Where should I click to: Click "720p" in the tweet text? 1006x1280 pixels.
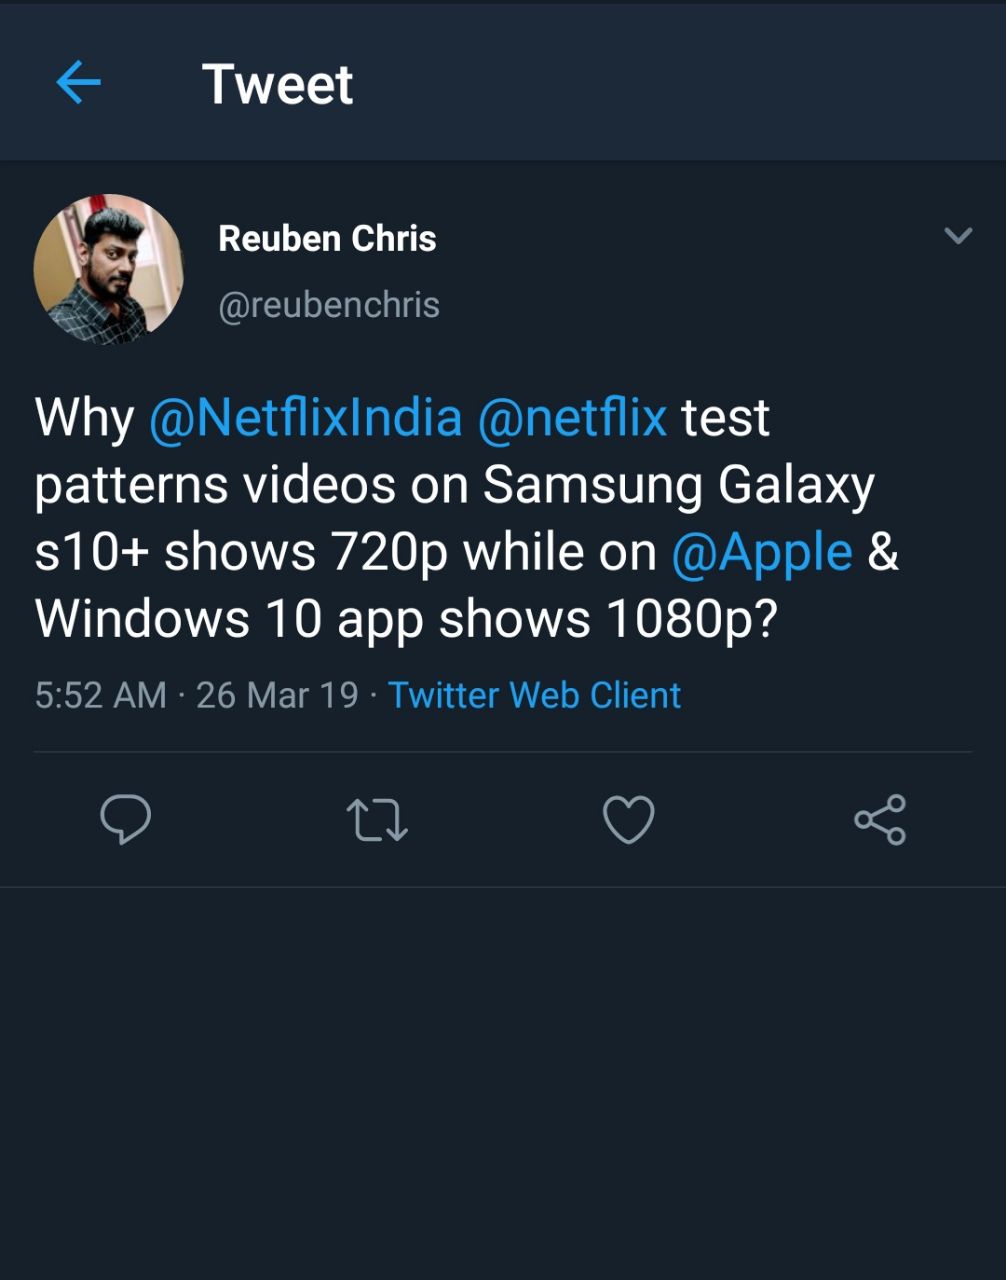[x=390, y=552]
